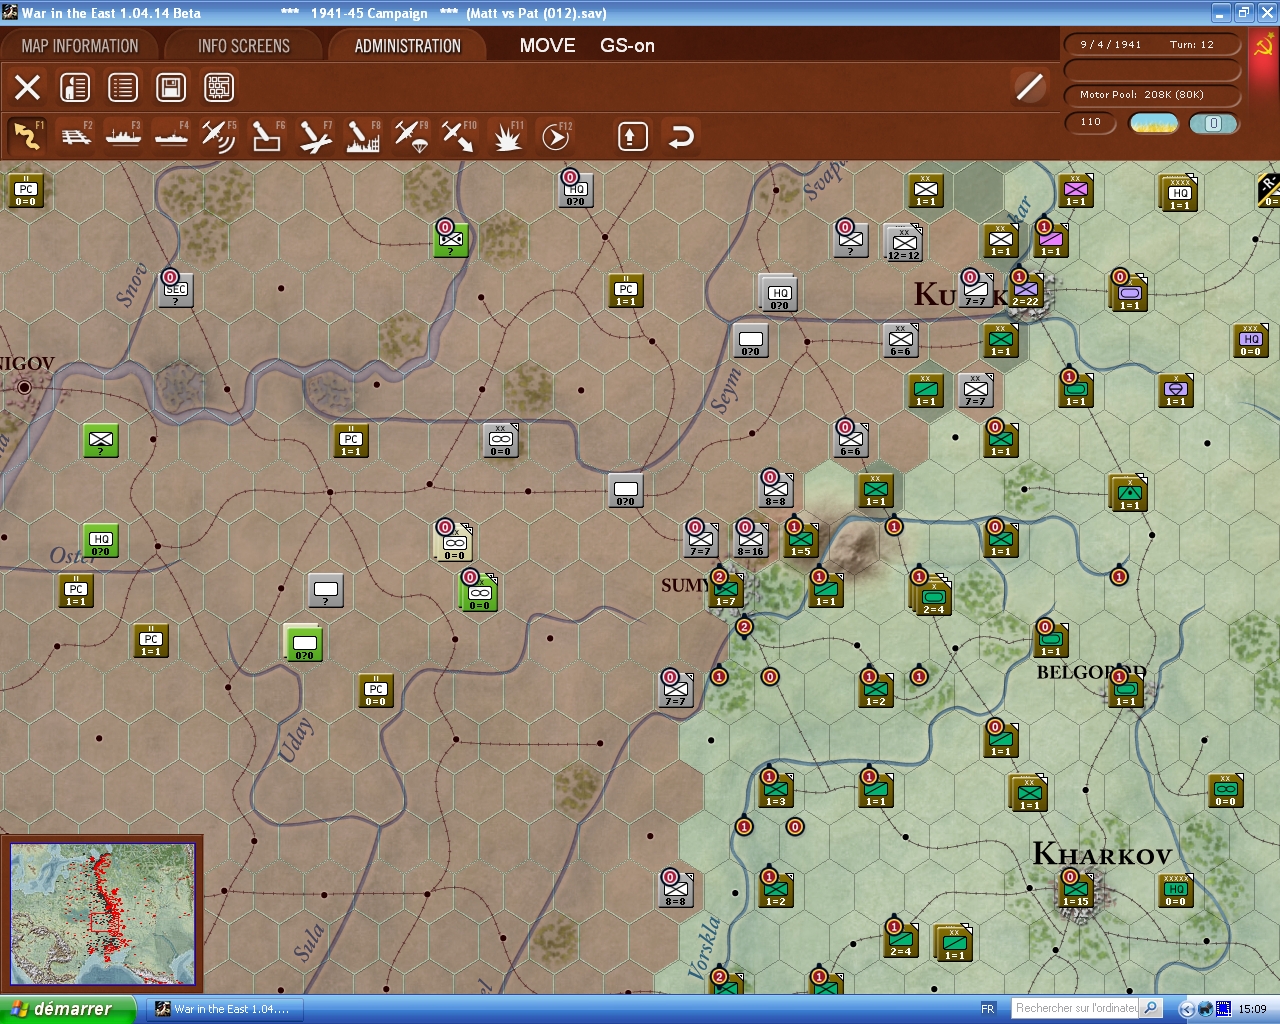Select the F6 bomb unit mode

pyautogui.click(x=266, y=135)
